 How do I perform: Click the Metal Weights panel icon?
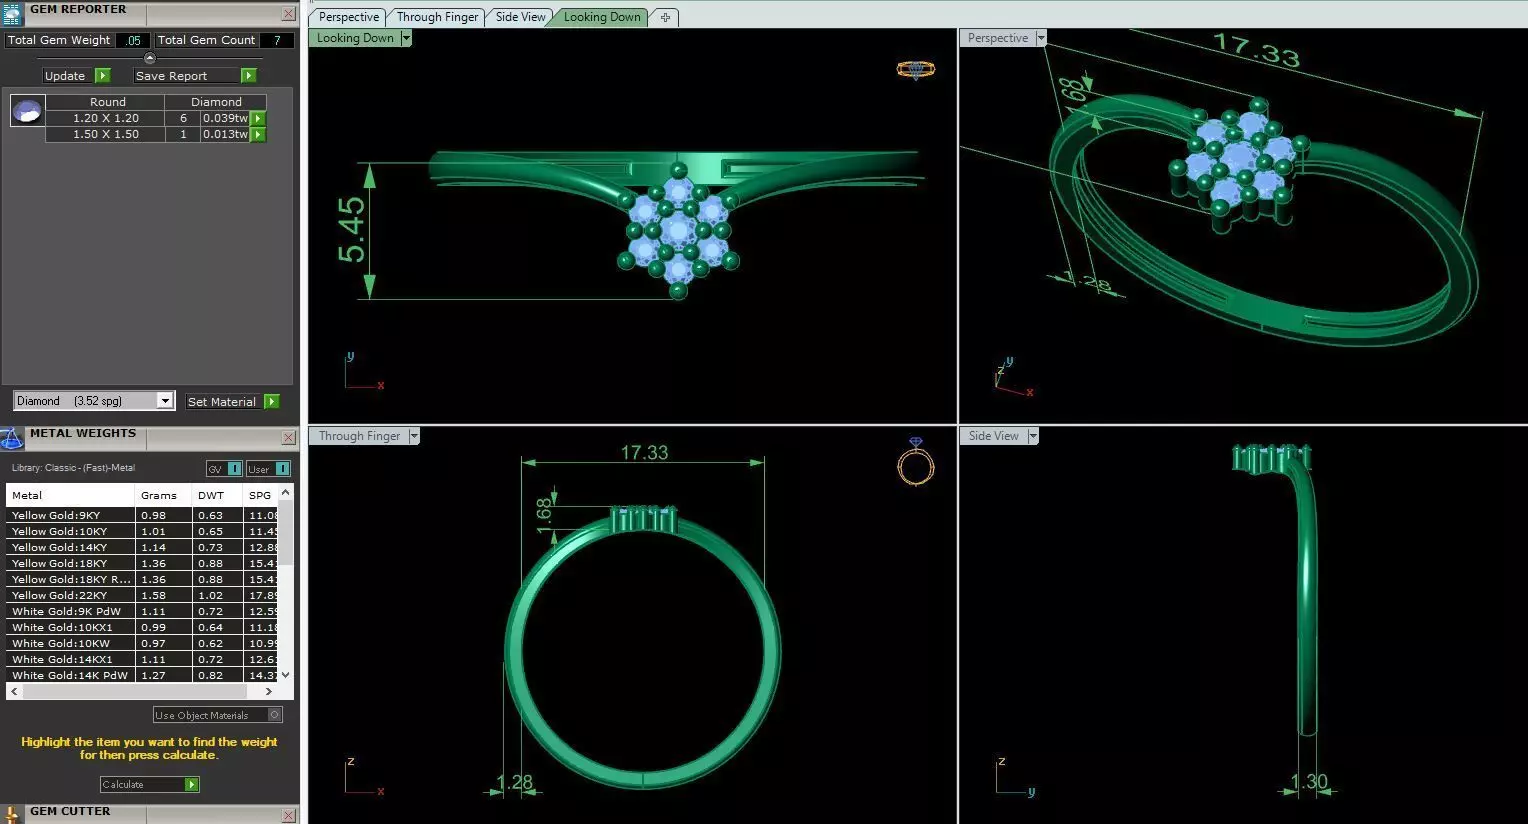coord(12,438)
